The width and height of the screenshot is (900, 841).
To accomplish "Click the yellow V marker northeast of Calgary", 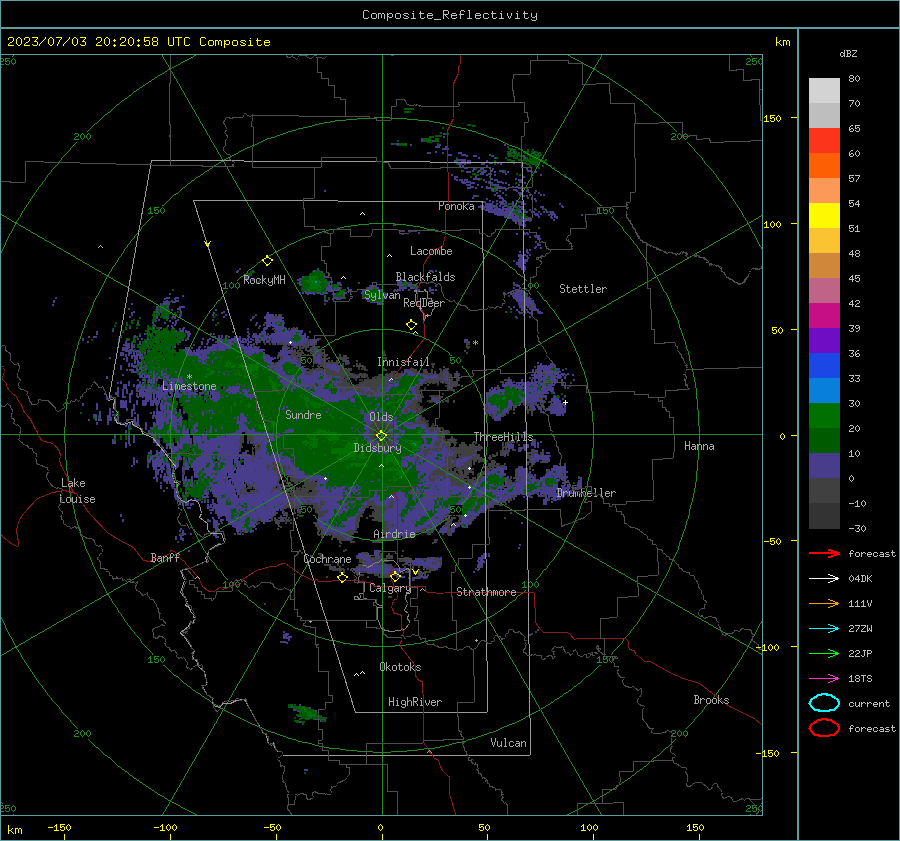I will (x=415, y=572).
